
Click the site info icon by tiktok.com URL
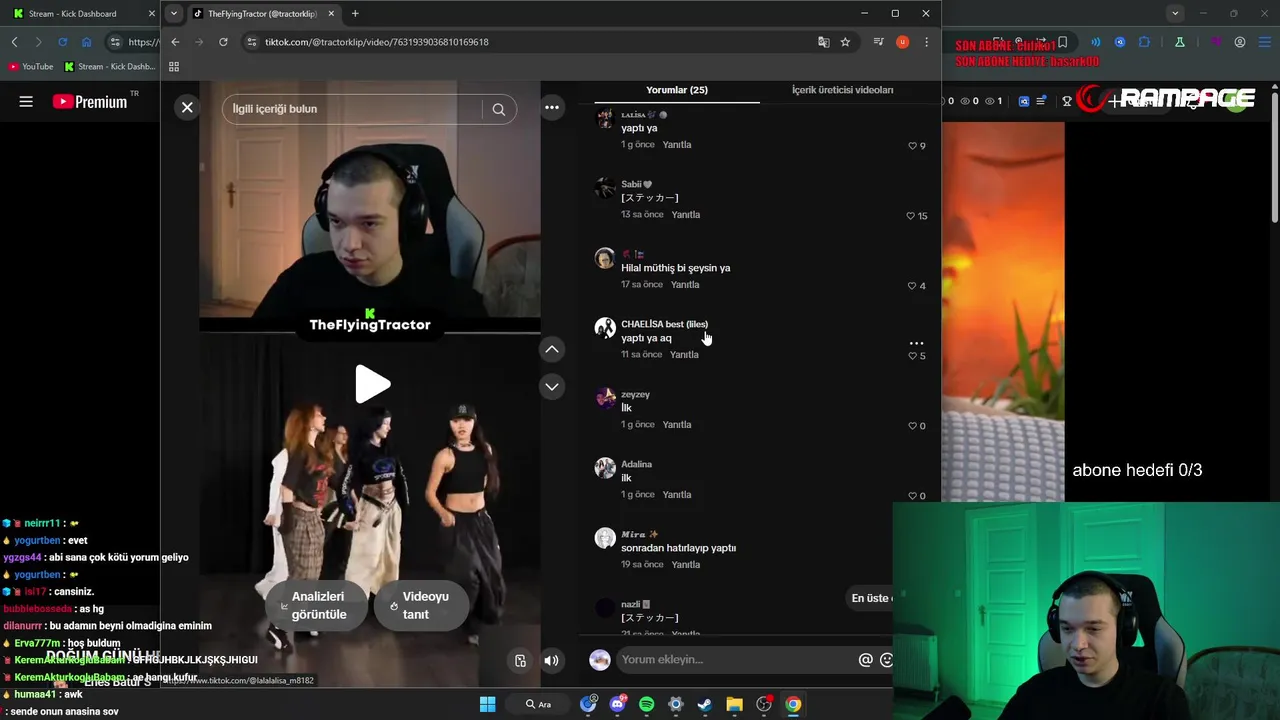(252, 42)
